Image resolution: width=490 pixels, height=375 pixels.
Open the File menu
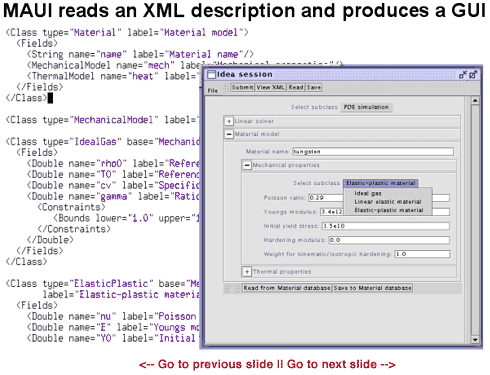[213, 91]
